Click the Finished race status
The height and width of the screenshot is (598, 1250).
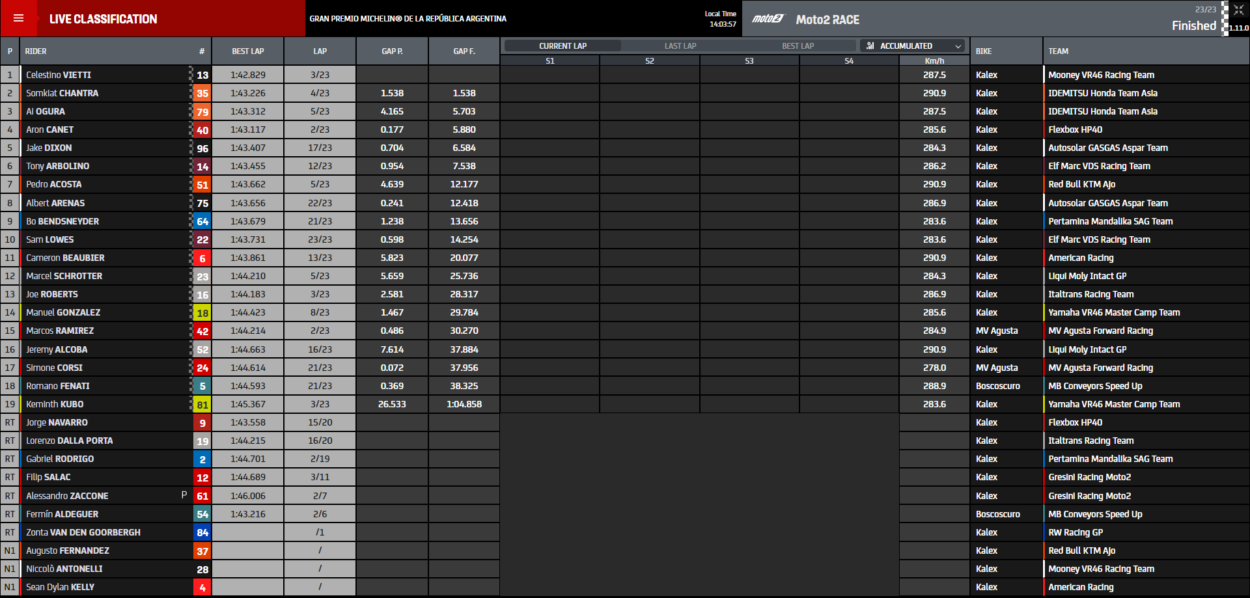pyautogui.click(x=1194, y=26)
